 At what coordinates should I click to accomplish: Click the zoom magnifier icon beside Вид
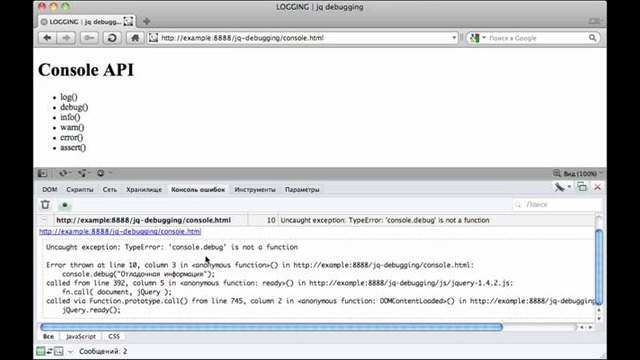pos(557,173)
